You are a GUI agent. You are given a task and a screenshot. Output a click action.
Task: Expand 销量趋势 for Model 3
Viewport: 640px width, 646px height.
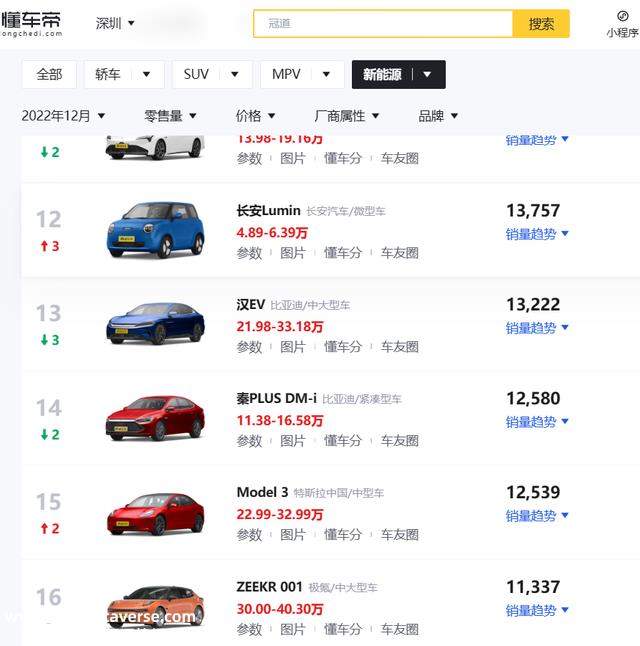pyautogui.click(x=537, y=516)
